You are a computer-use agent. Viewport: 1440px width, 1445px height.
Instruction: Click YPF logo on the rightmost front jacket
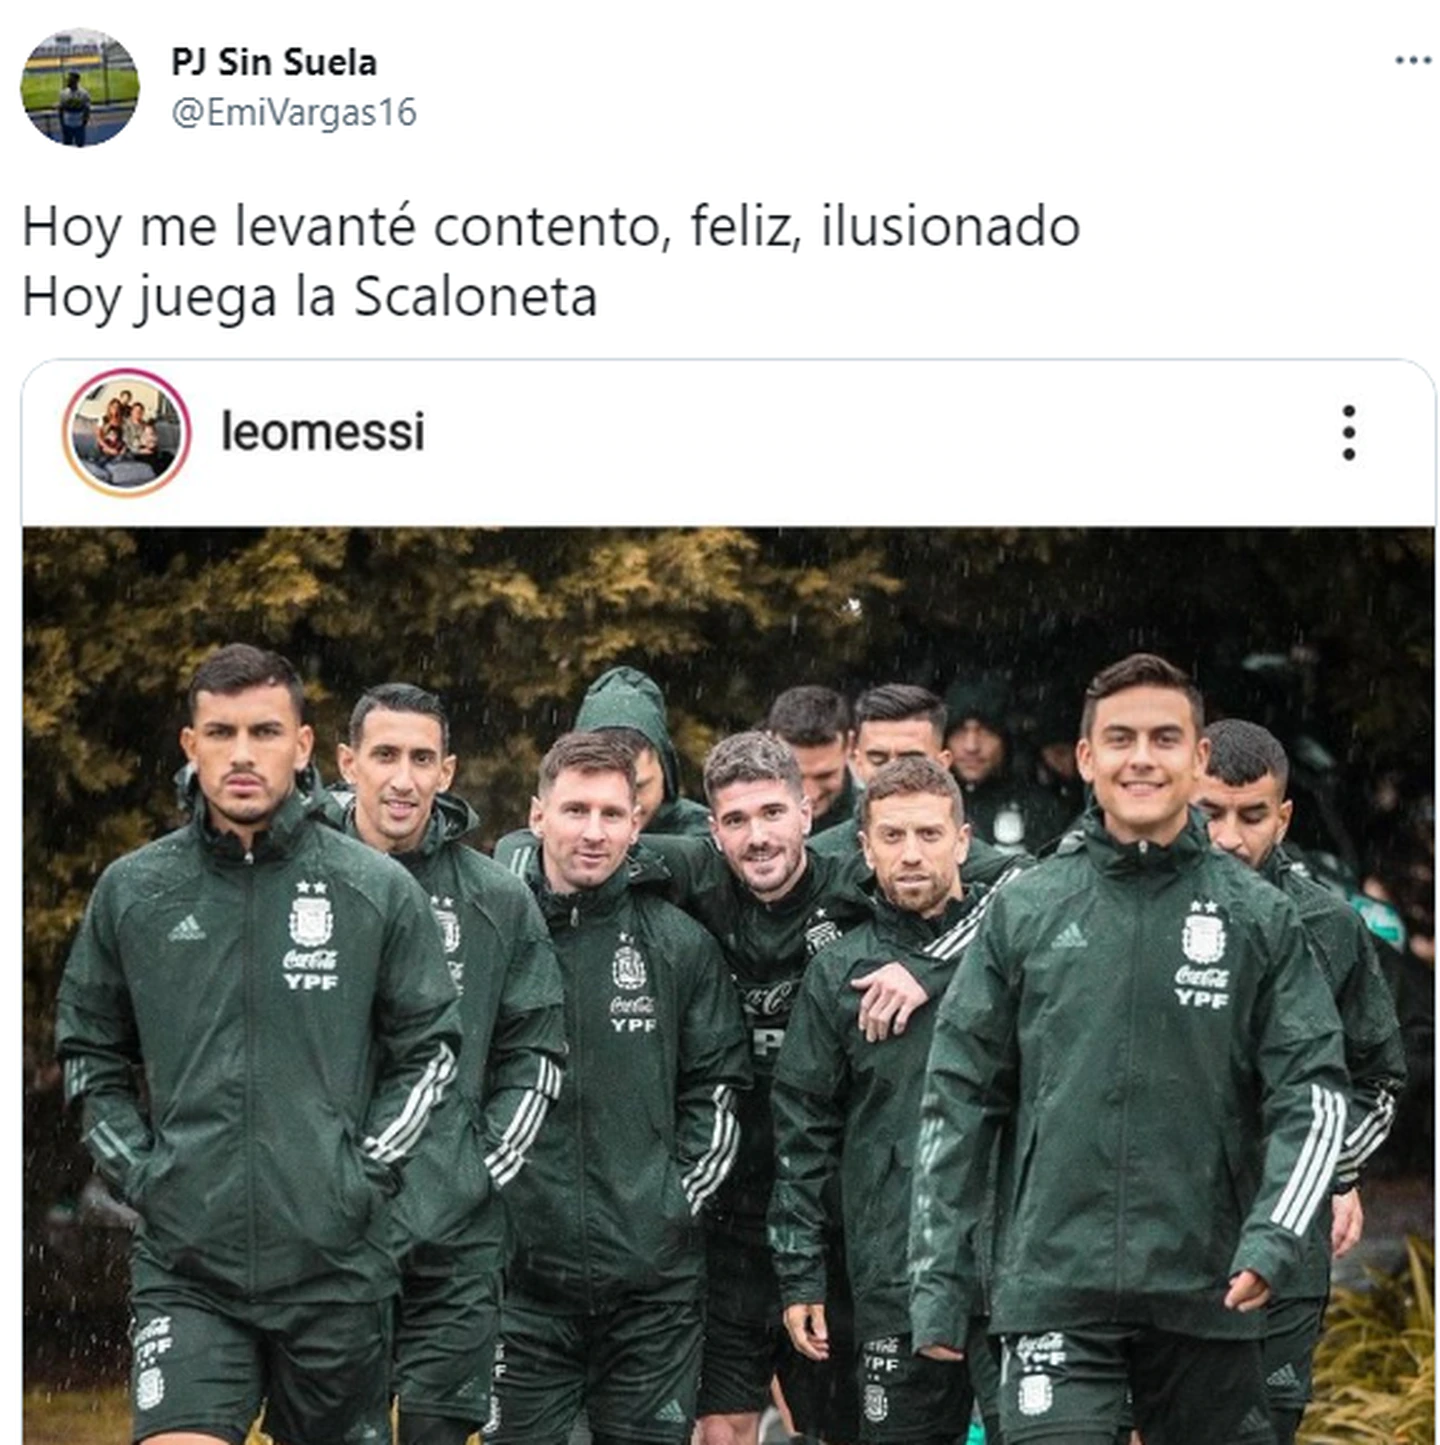[1202, 997]
